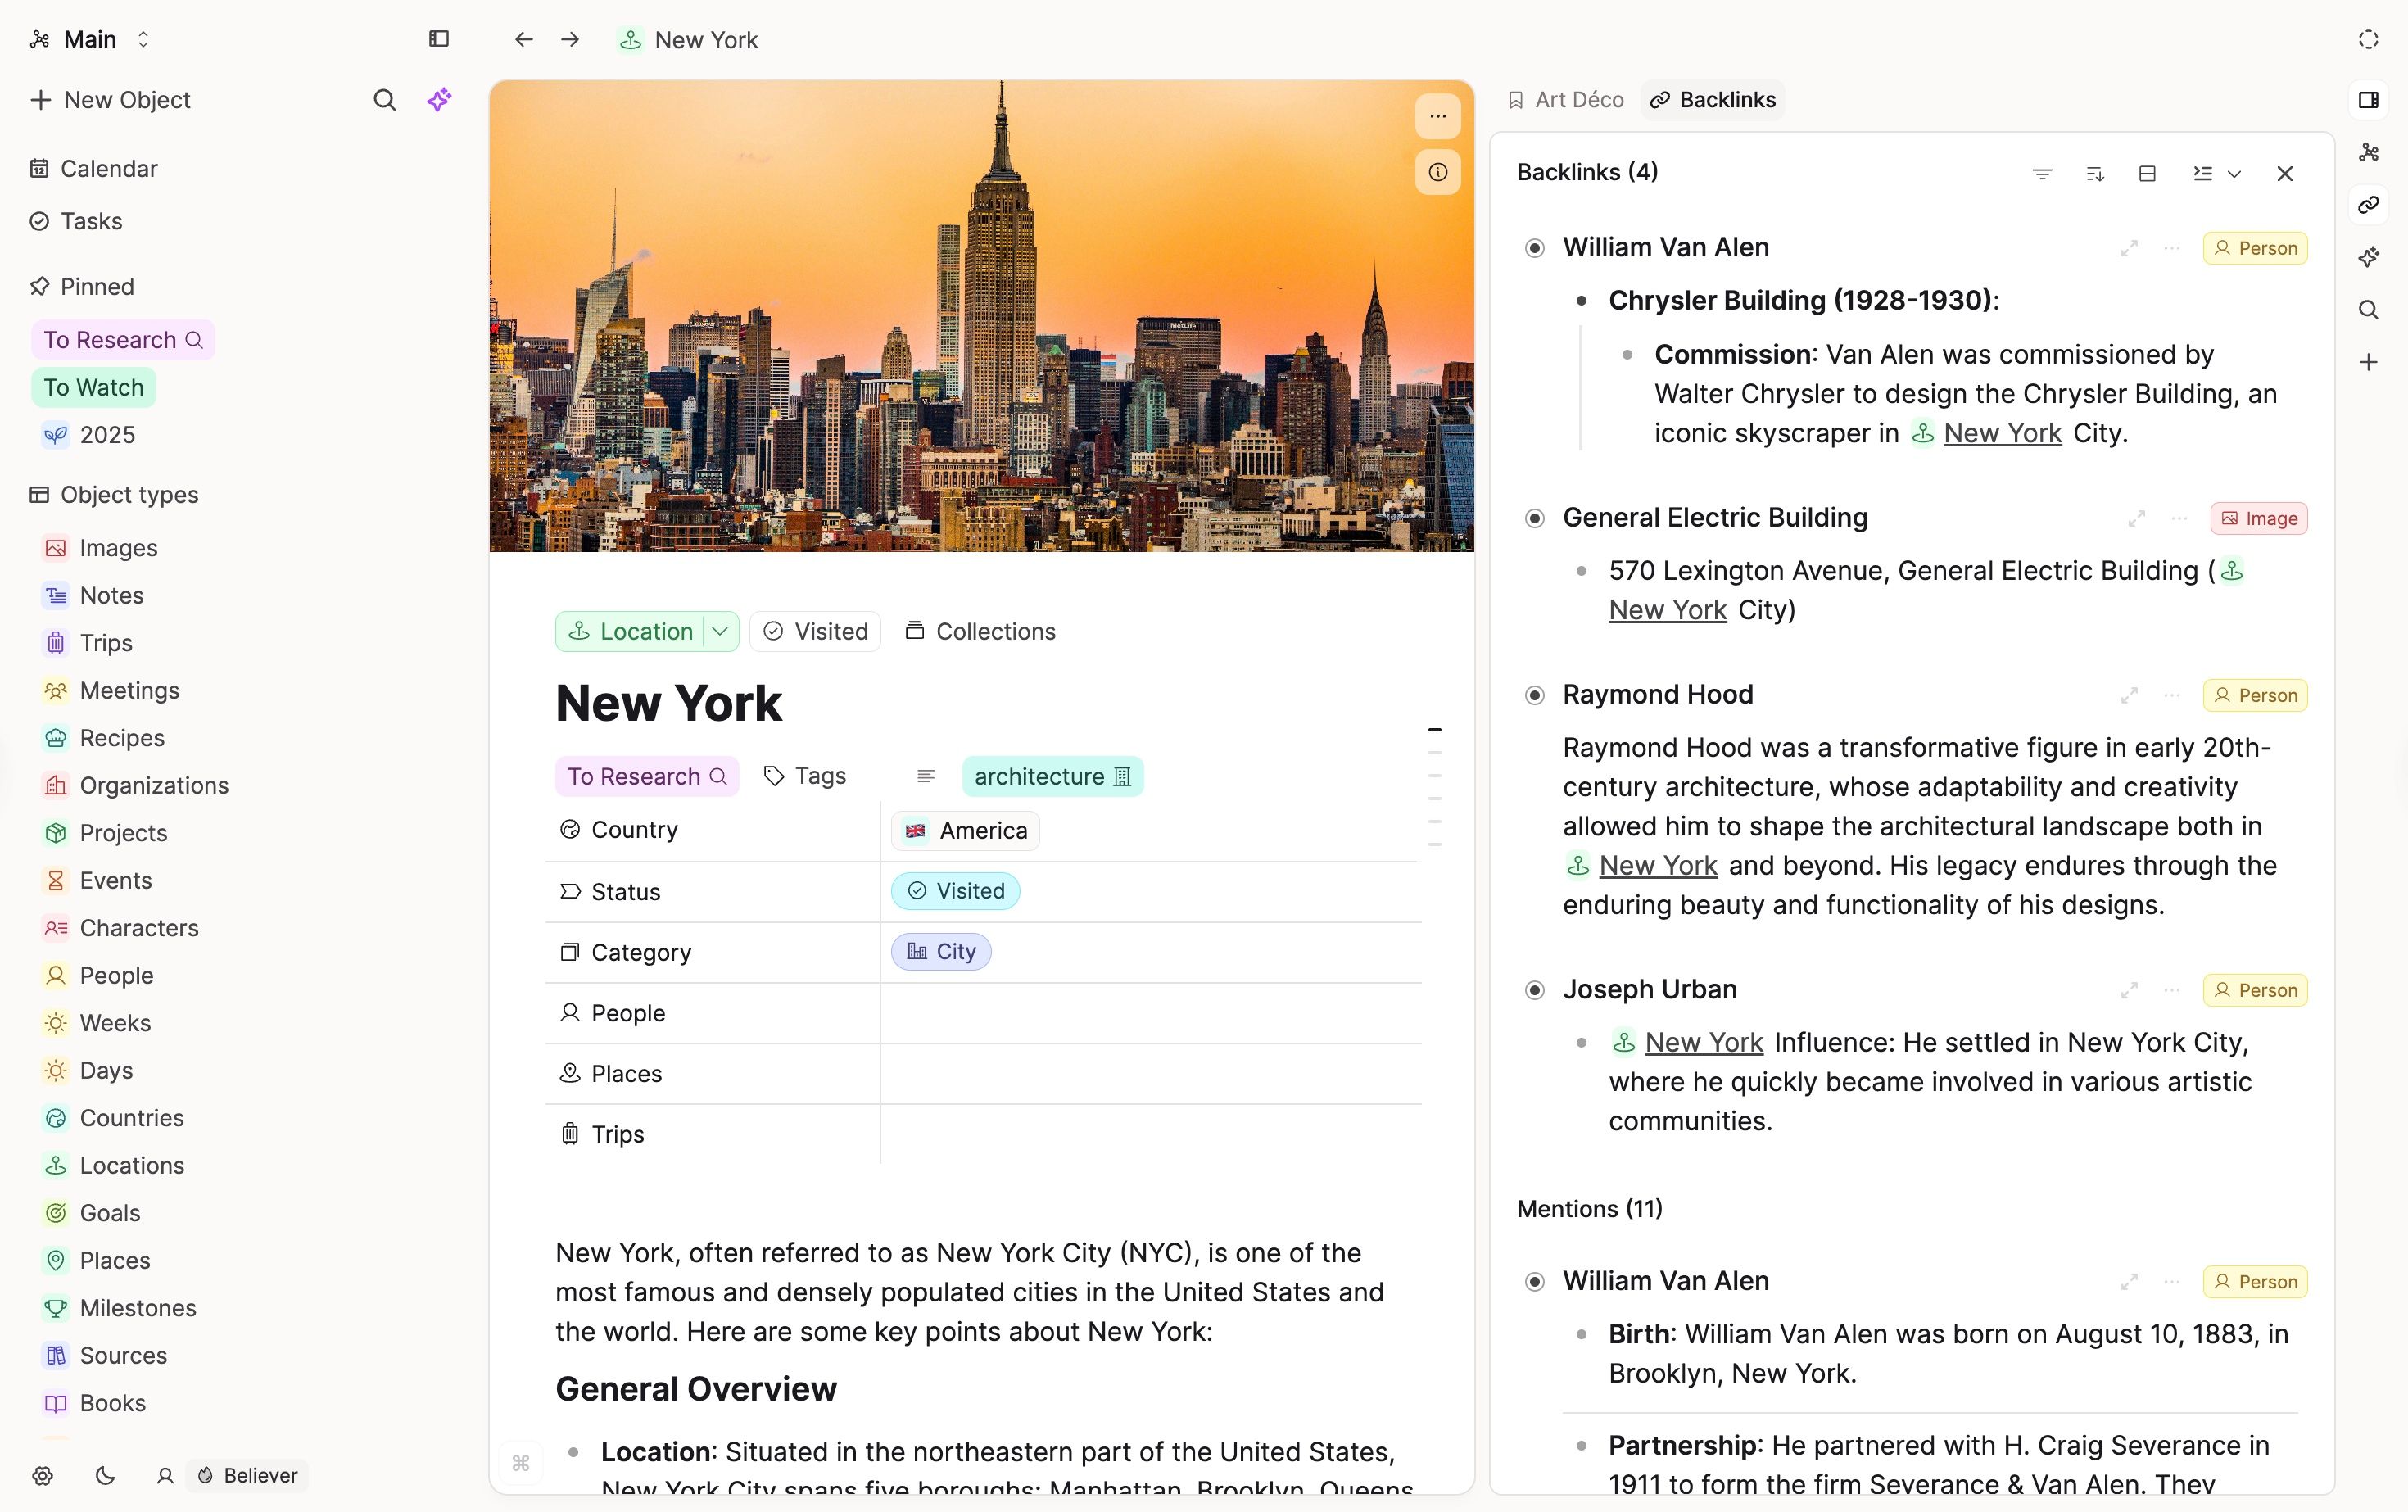2408x1512 pixels.
Task: Toggle the left sidebar panel icon
Action: point(438,39)
